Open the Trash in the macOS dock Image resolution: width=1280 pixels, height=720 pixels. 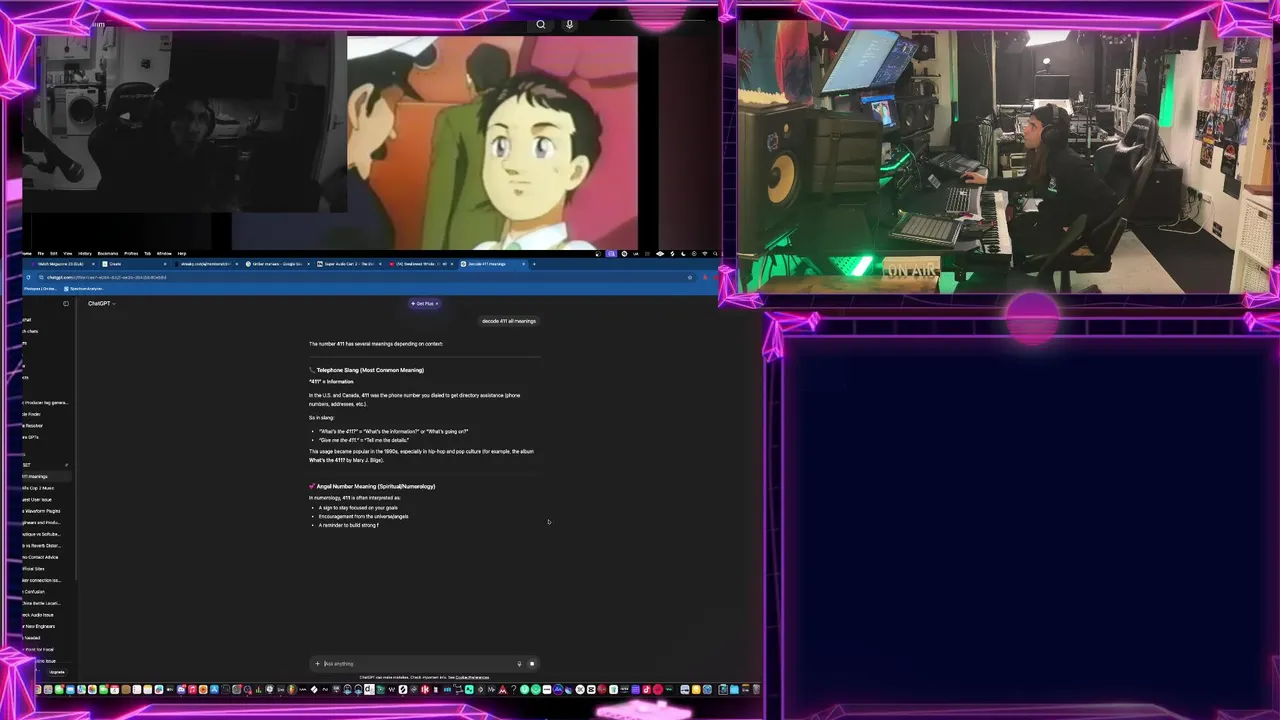755,689
